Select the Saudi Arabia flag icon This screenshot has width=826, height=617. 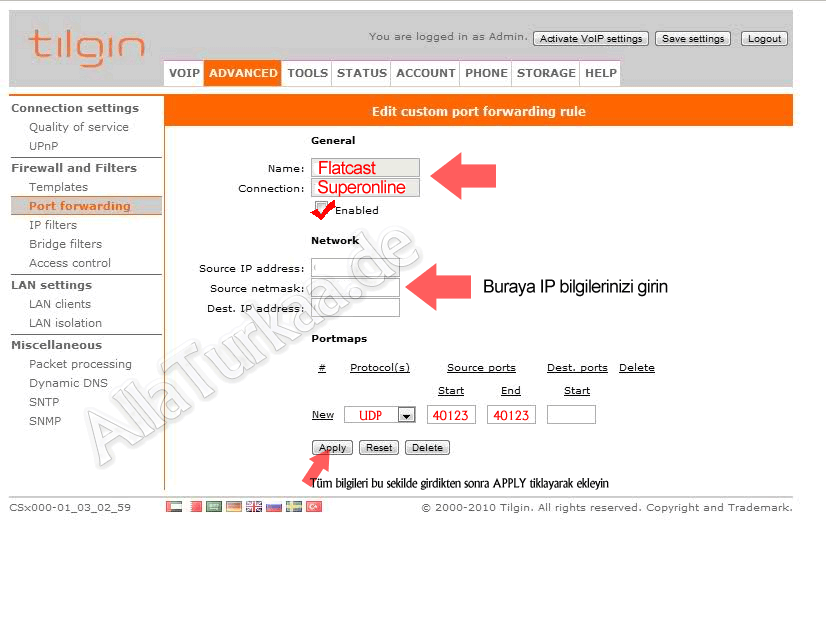pyautogui.click(x=214, y=507)
